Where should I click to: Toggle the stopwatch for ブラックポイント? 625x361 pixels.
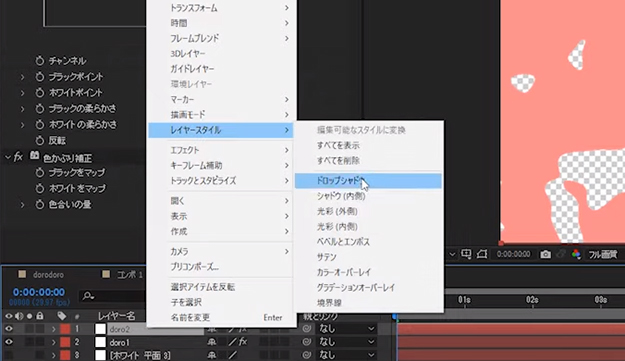(39, 77)
